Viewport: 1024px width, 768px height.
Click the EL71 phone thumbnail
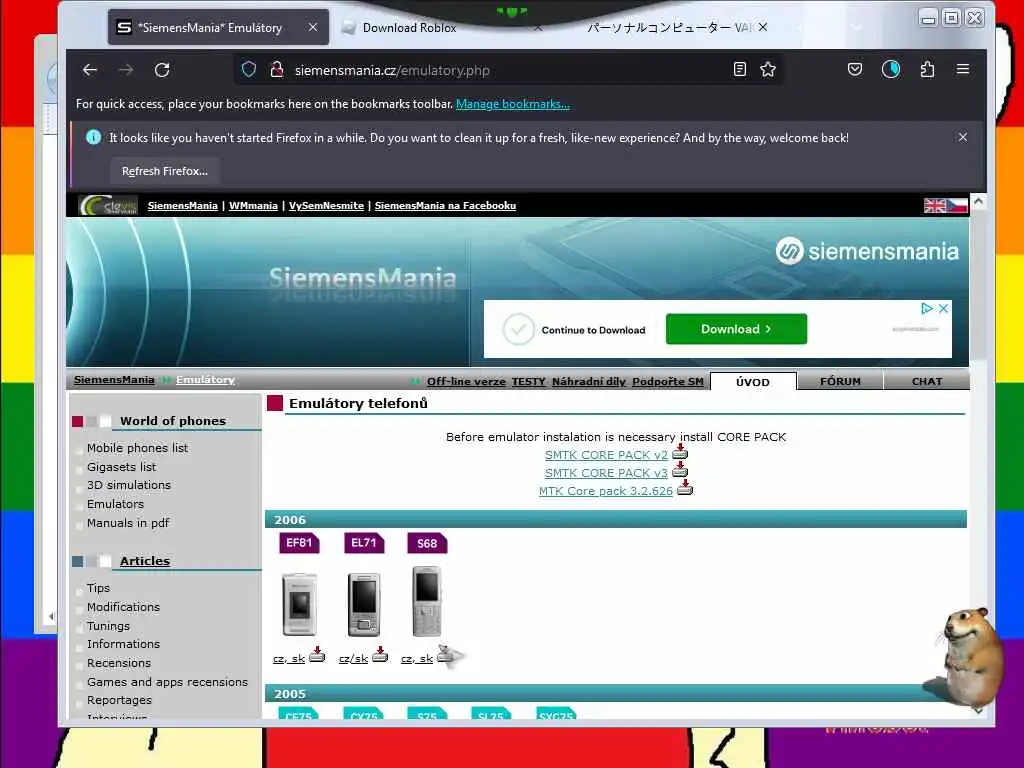click(x=364, y=604)
